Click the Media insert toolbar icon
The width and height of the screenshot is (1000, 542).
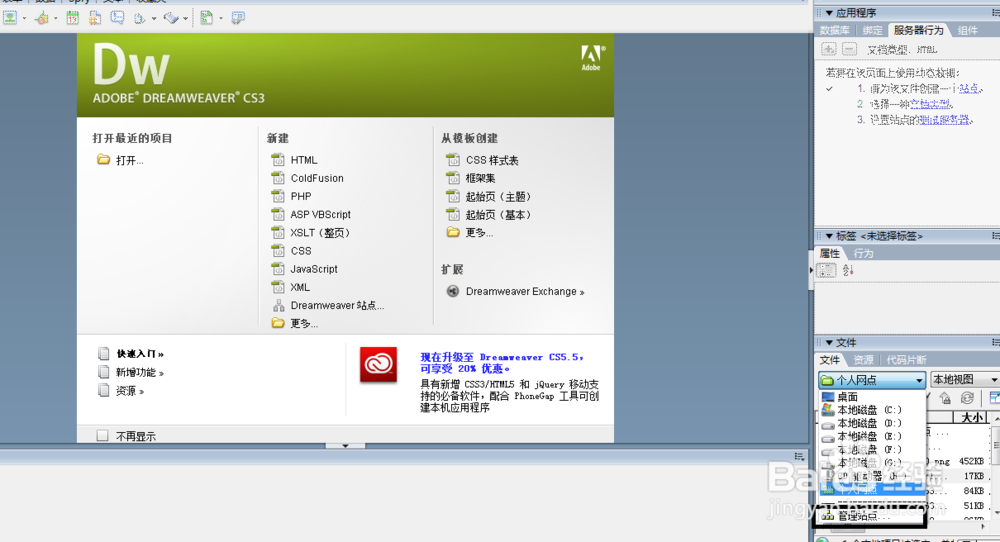click(42, 18)
